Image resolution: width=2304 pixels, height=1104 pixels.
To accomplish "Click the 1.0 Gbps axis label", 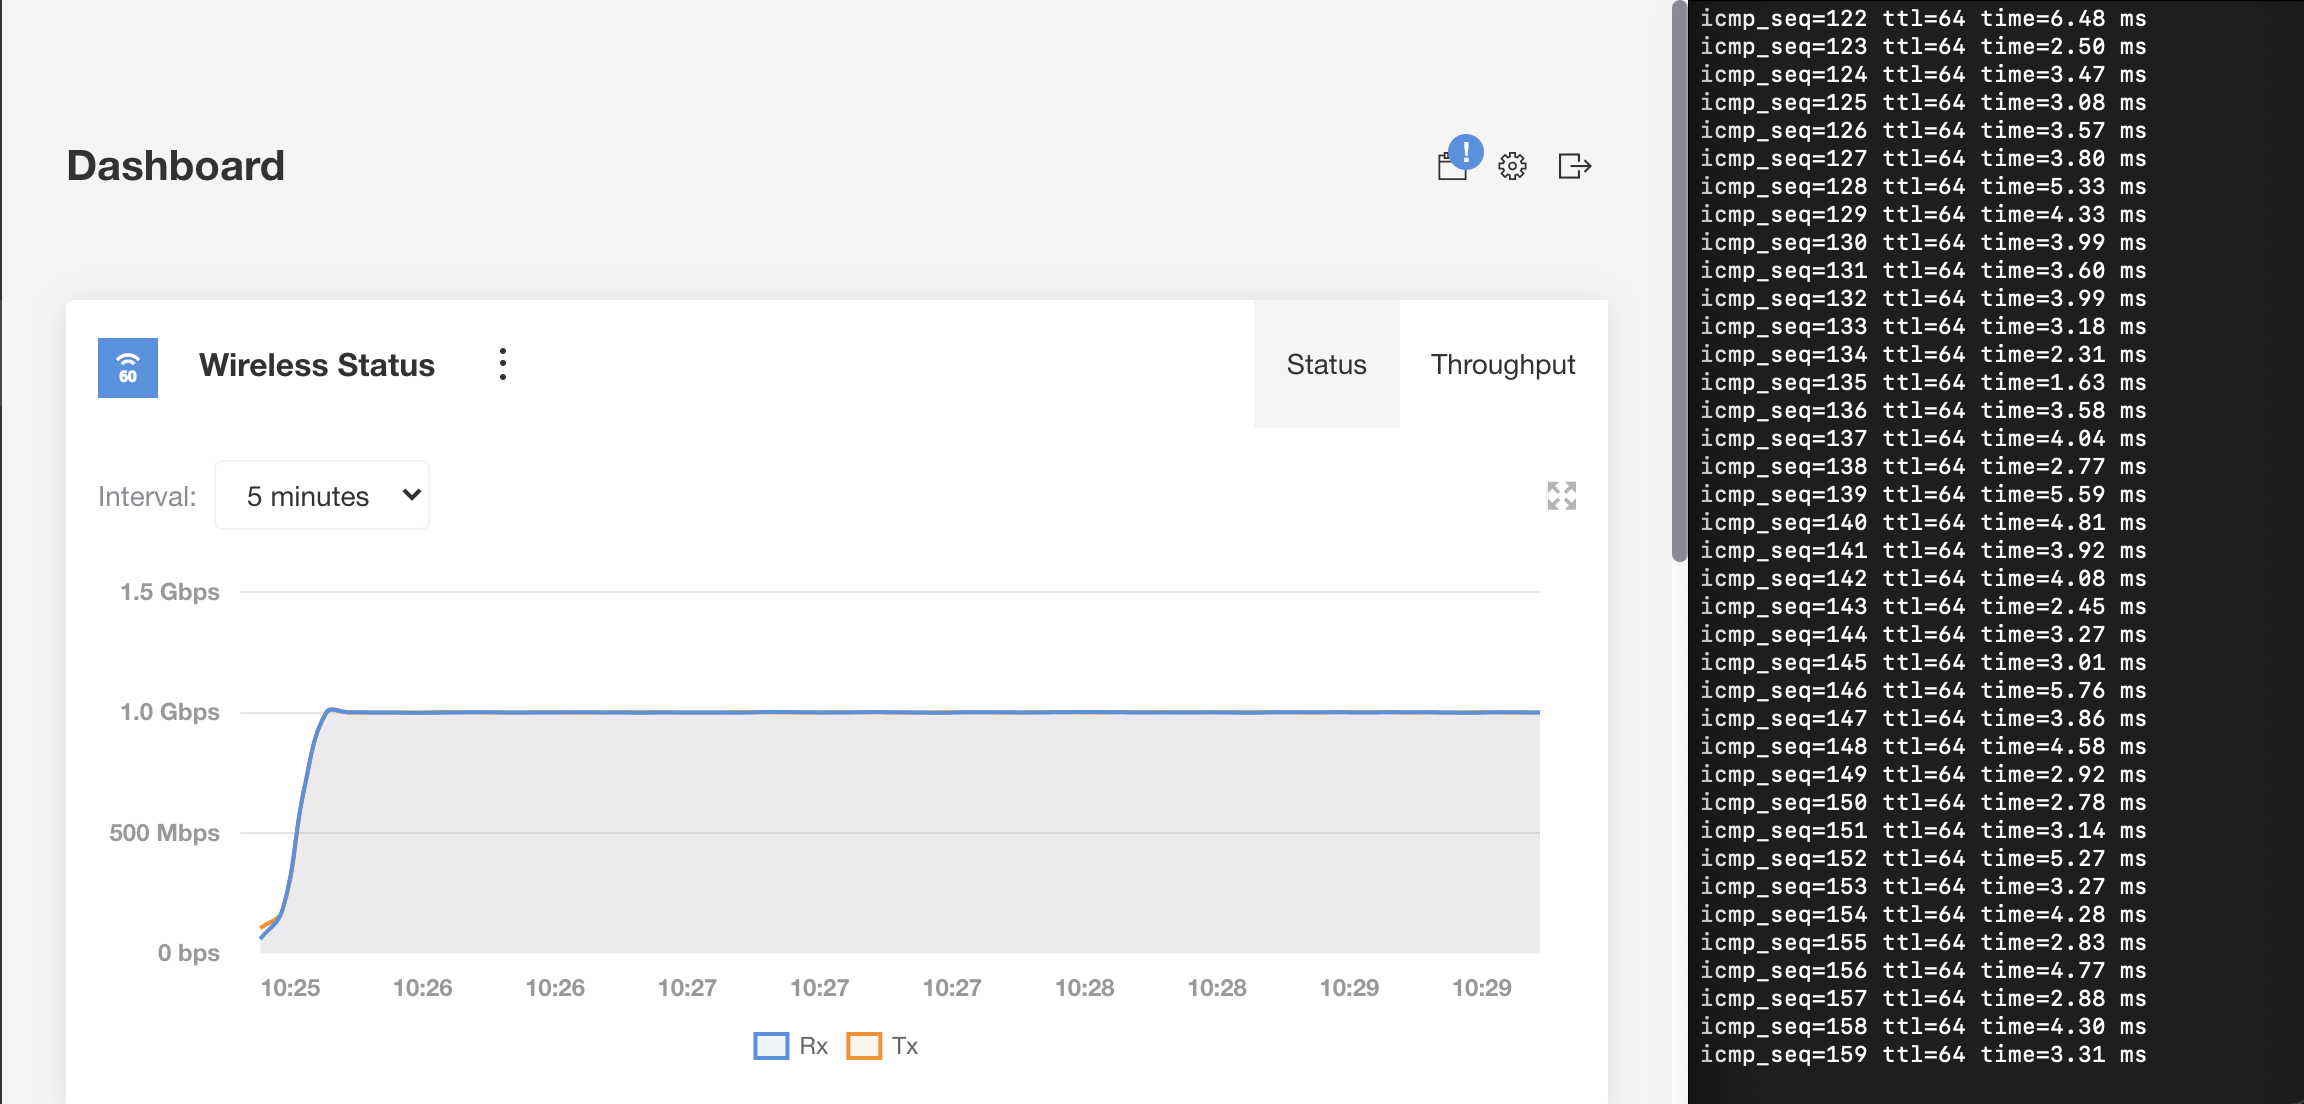I will (x=169, y=712).
